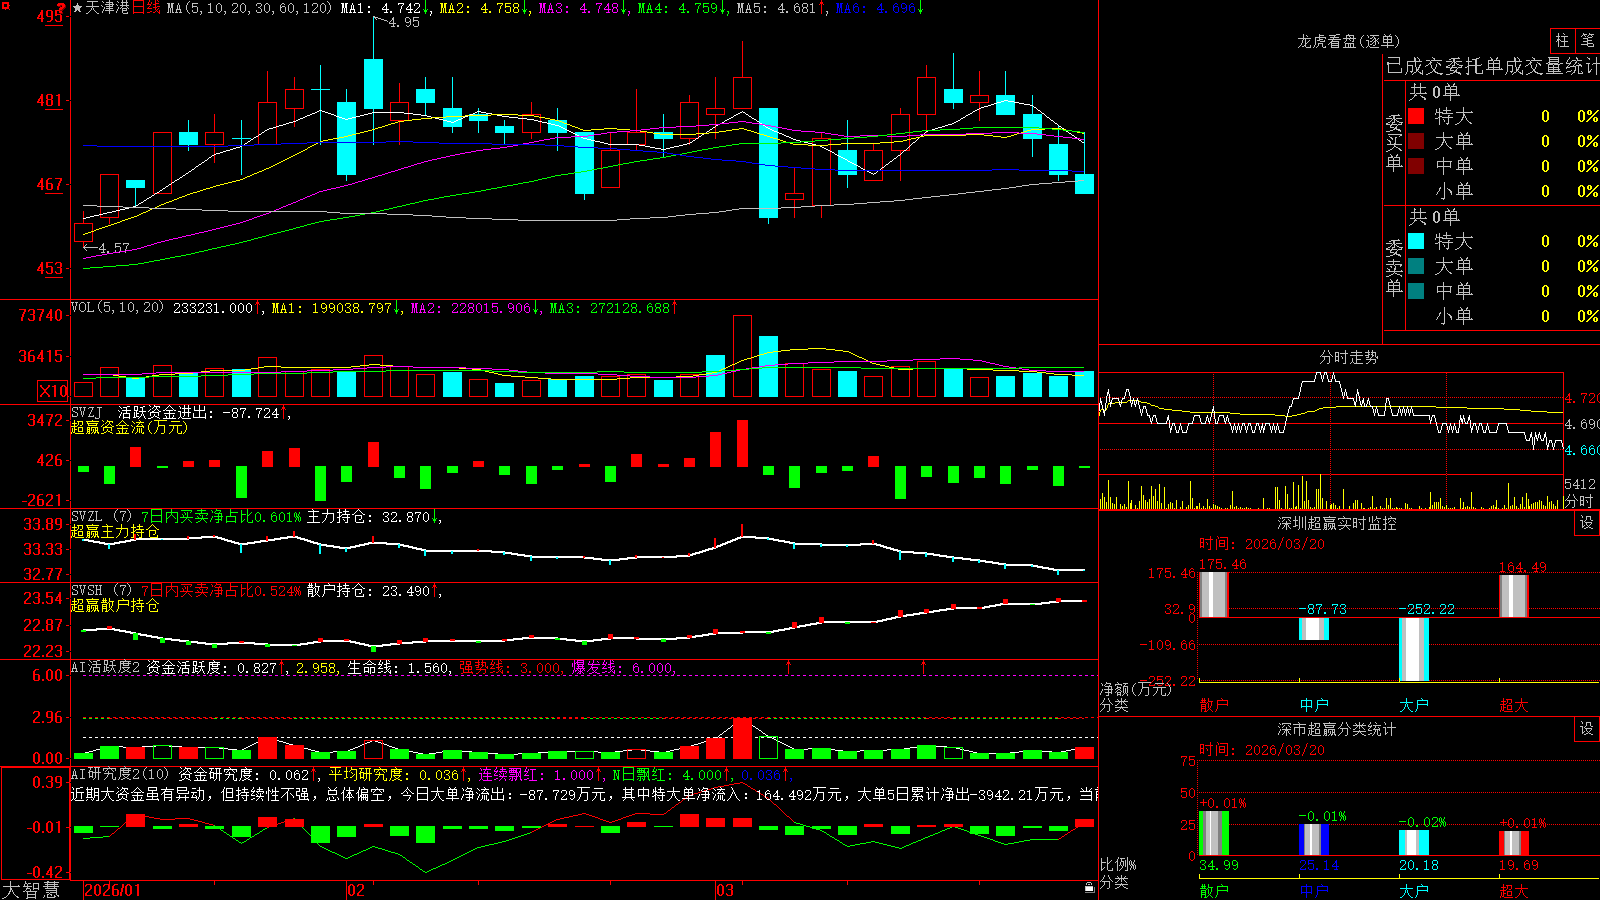Select 中户 category under 深圳超赢实时监控
The width and height of the screenshot is (1600, 900).
click(x=1314, y=705)
